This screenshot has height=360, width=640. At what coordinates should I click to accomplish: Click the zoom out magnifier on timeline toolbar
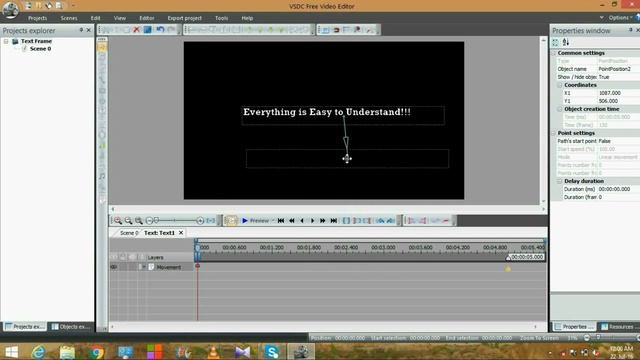pyautogui.click(x=129, y=220)
